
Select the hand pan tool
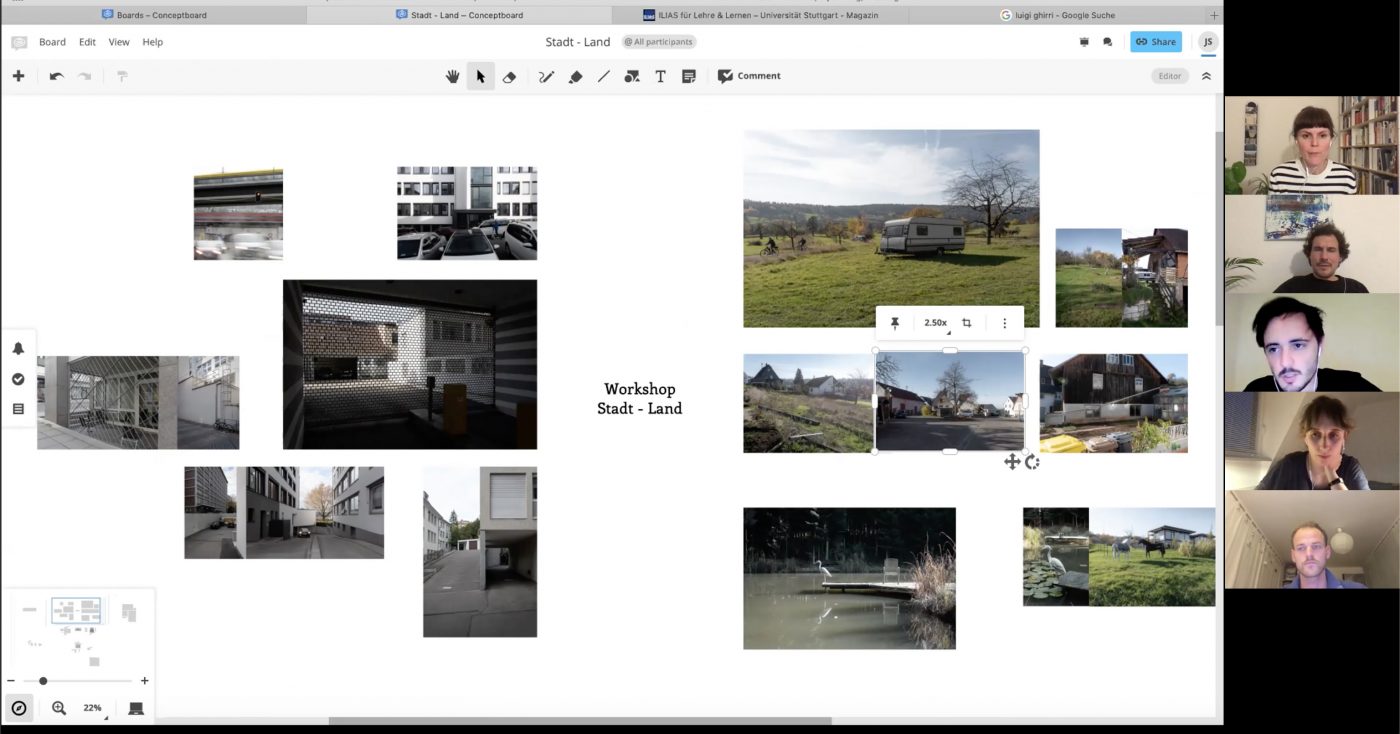pyautogui.click(x=452, y=76)
